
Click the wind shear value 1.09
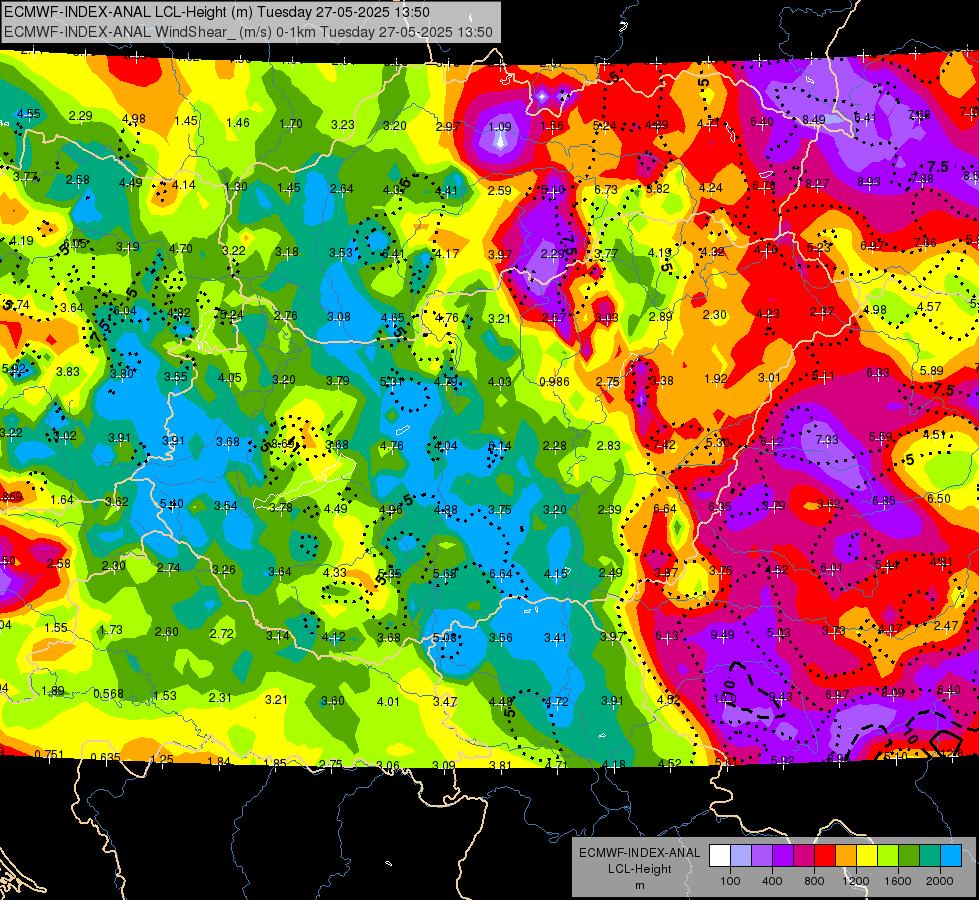(x=500, y=127)
